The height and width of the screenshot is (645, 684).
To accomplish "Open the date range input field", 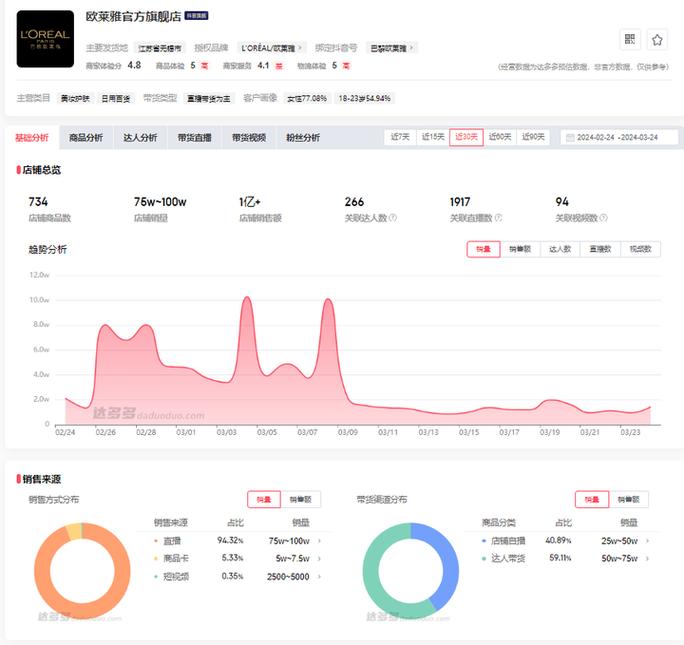I will (x=617, y=137).
